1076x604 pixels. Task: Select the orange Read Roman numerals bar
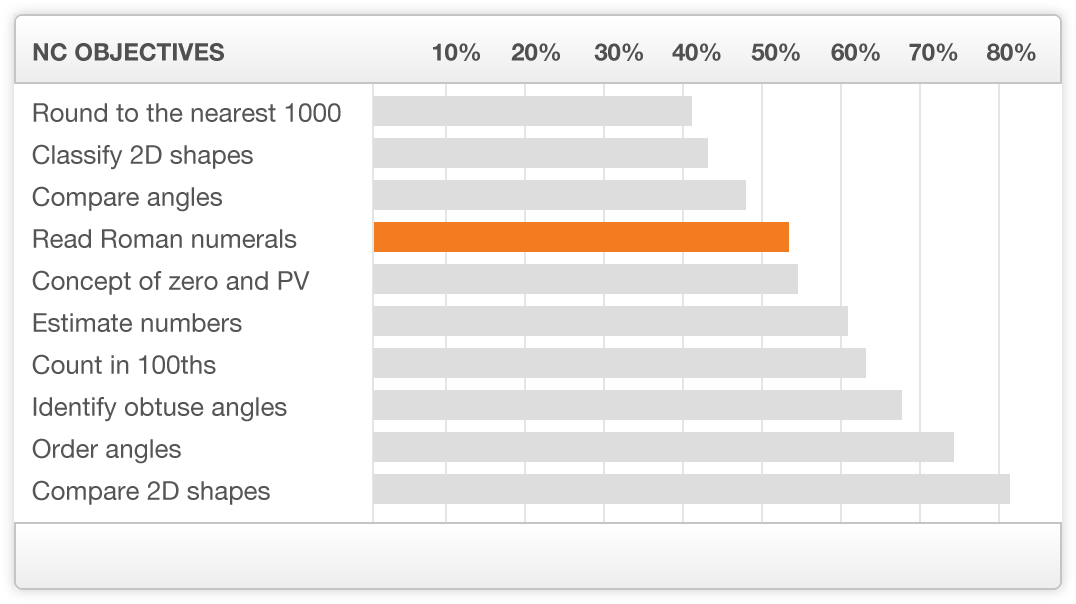pos(581,237)
